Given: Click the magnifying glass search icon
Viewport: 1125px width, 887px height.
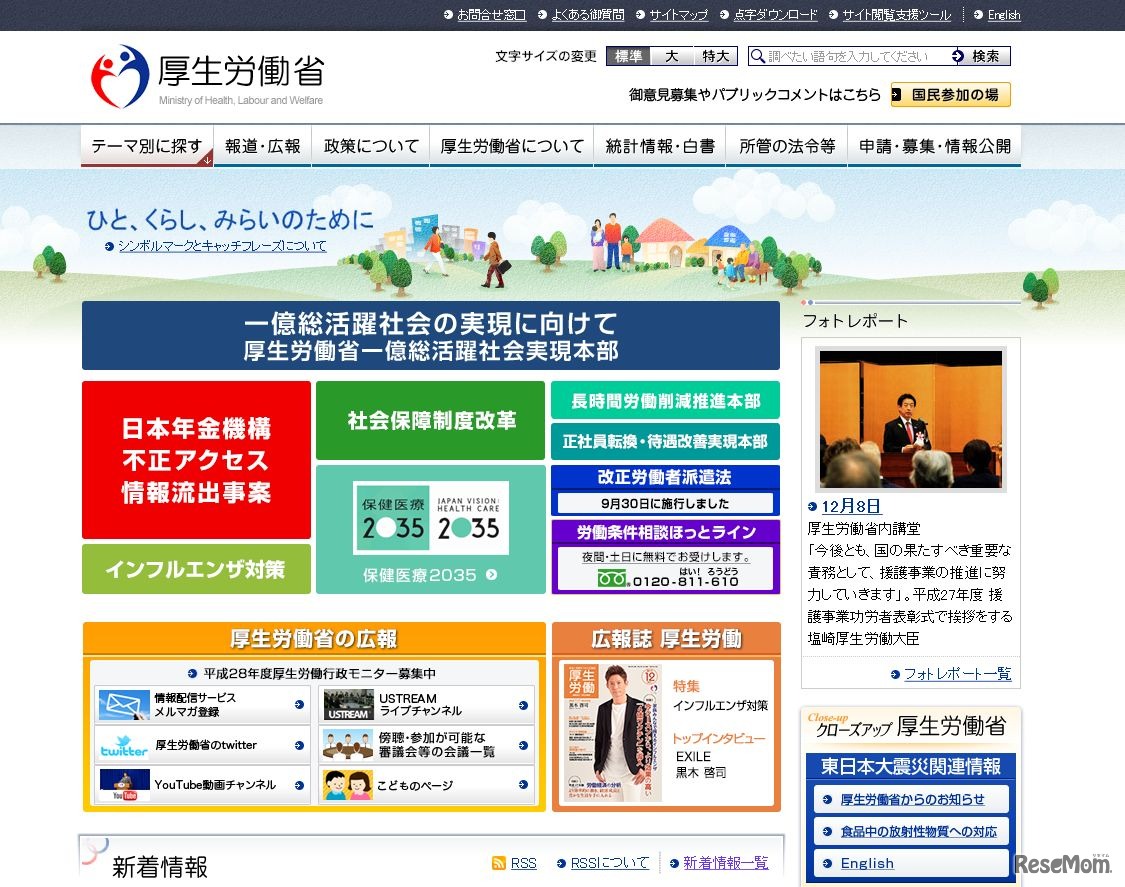Looking at the screenshot, I should coord(758,56).
